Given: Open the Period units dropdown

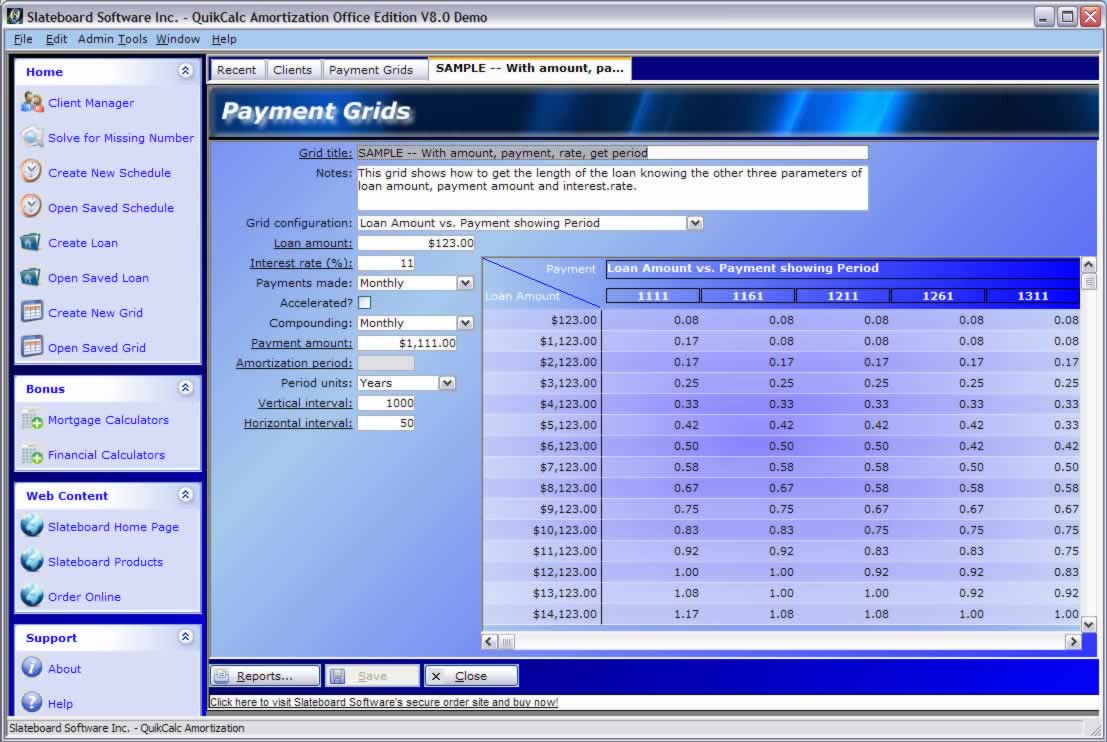Looking at the screenshot, I should coord(447,383).
